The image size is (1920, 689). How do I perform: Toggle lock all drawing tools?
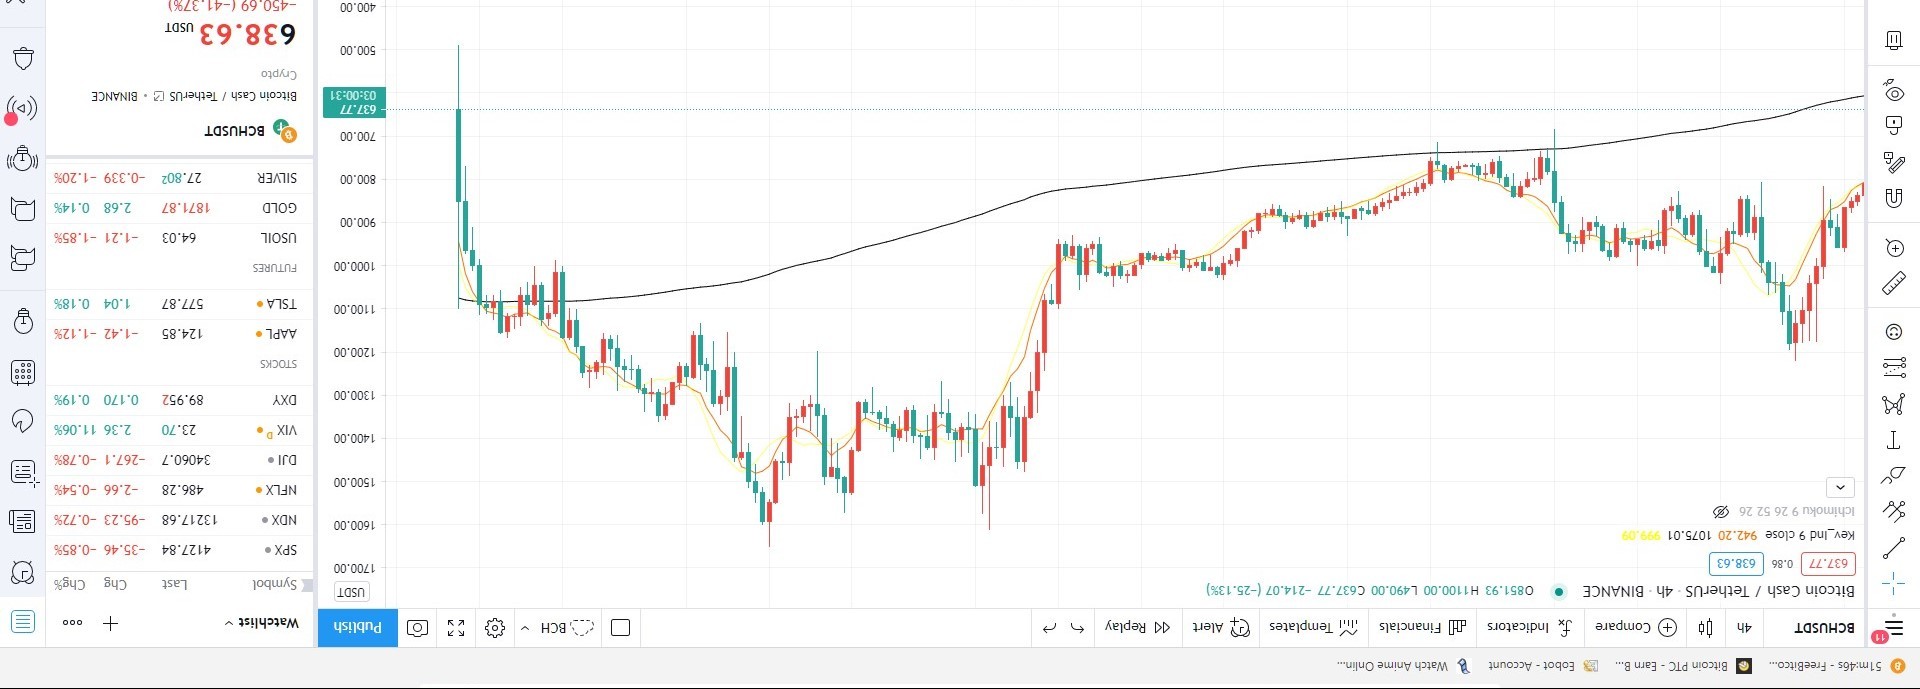tap(1893, 125)
